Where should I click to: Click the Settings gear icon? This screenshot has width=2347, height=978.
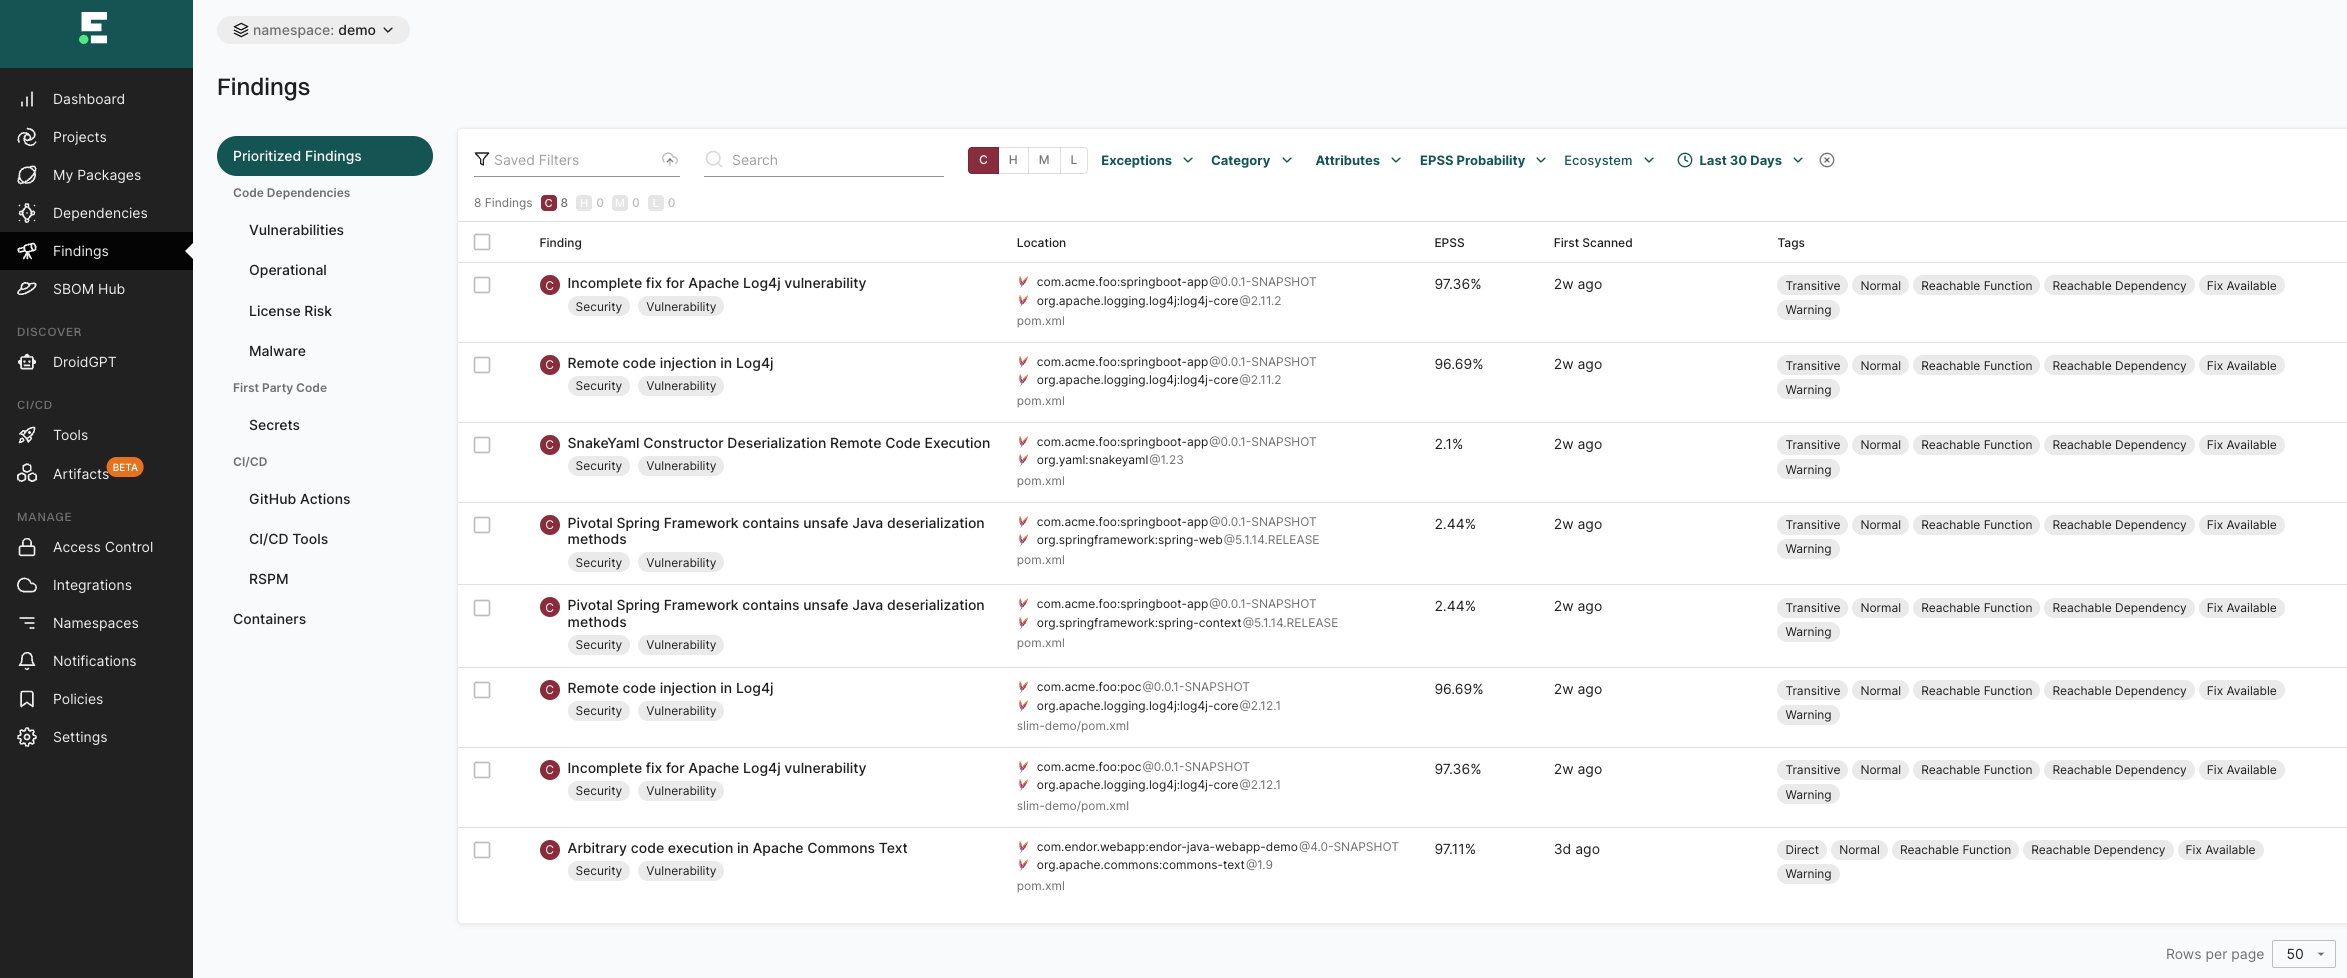(27, 737)
